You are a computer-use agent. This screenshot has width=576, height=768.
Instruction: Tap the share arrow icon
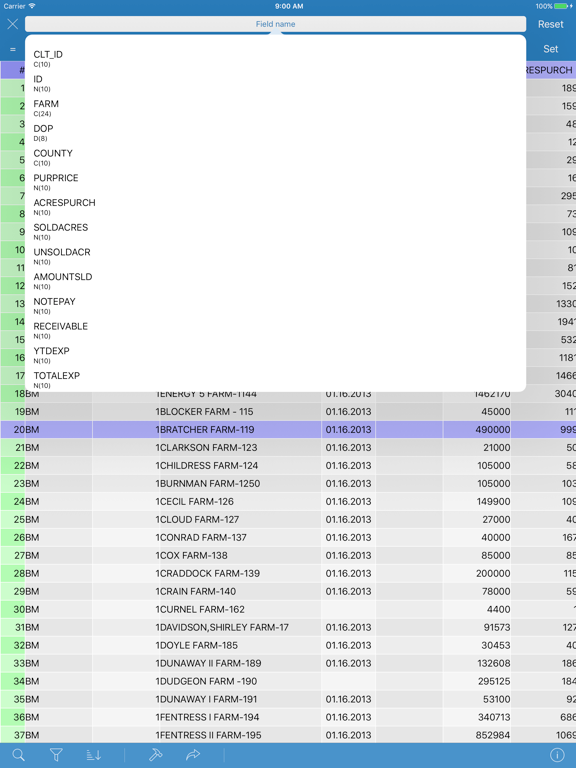pos(193,755)
